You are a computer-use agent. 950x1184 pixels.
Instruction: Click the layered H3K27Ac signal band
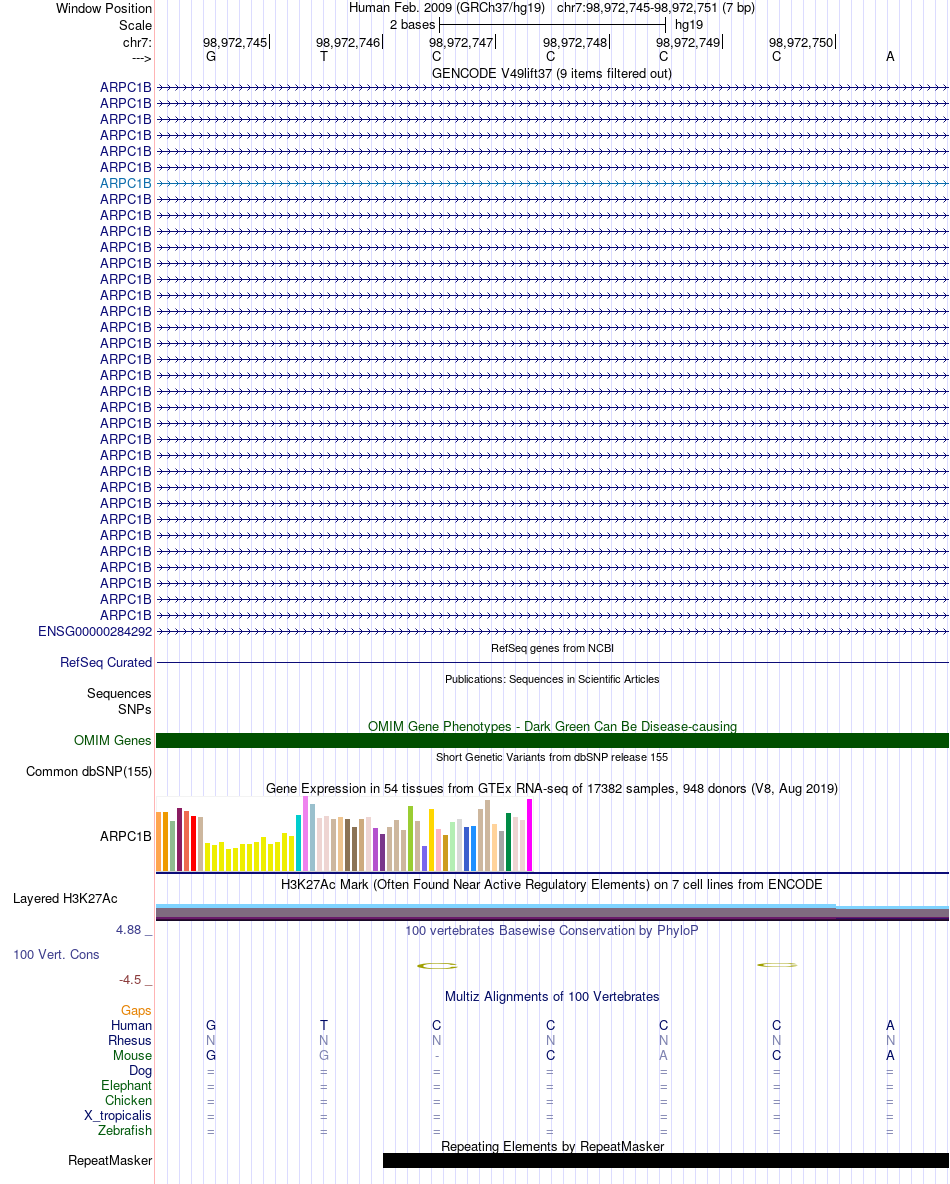[x=552, y=912]
